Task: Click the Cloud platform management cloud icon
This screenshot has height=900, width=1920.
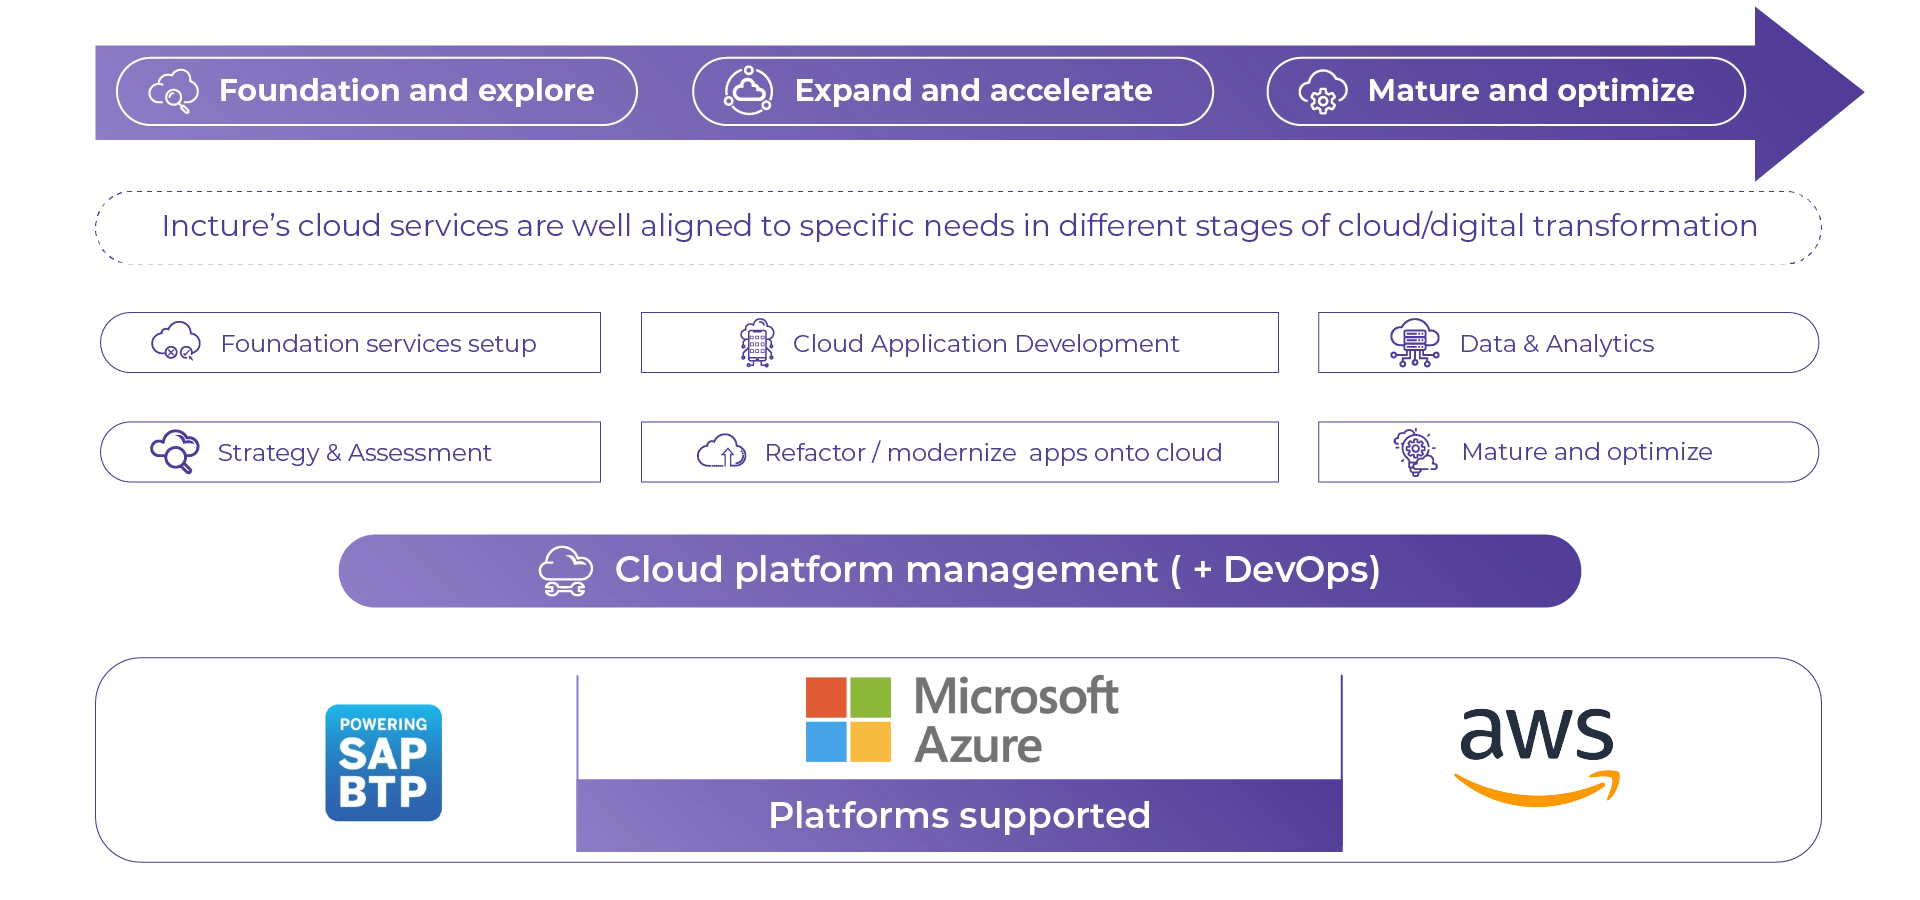Action: pyautogui.click(x=565, y=570)
